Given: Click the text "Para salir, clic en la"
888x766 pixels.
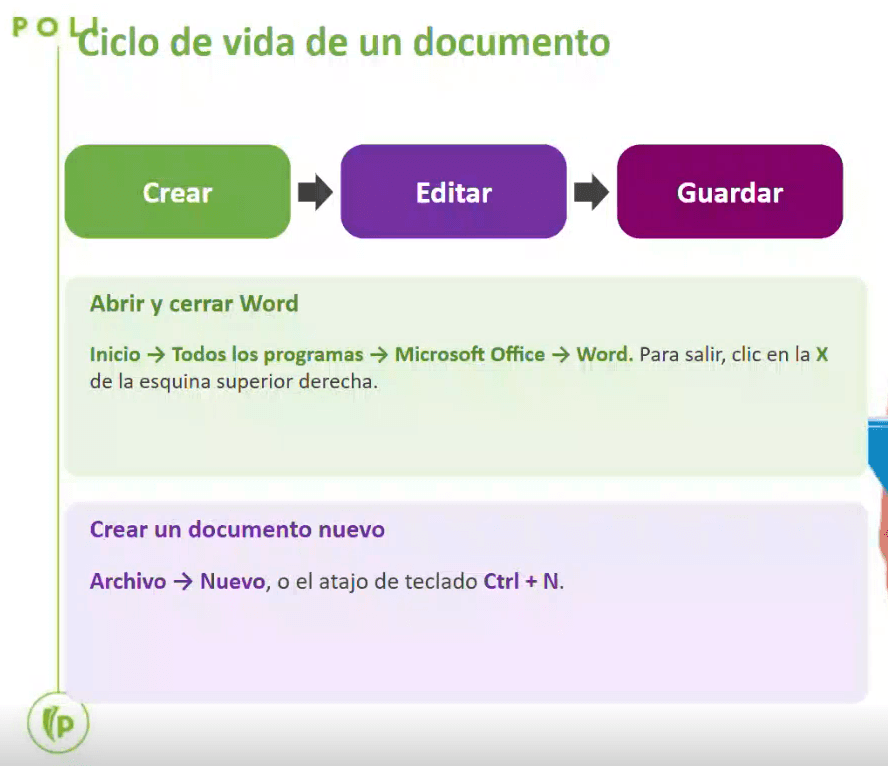Looking at the screenshot, I should tap(725, 354).
